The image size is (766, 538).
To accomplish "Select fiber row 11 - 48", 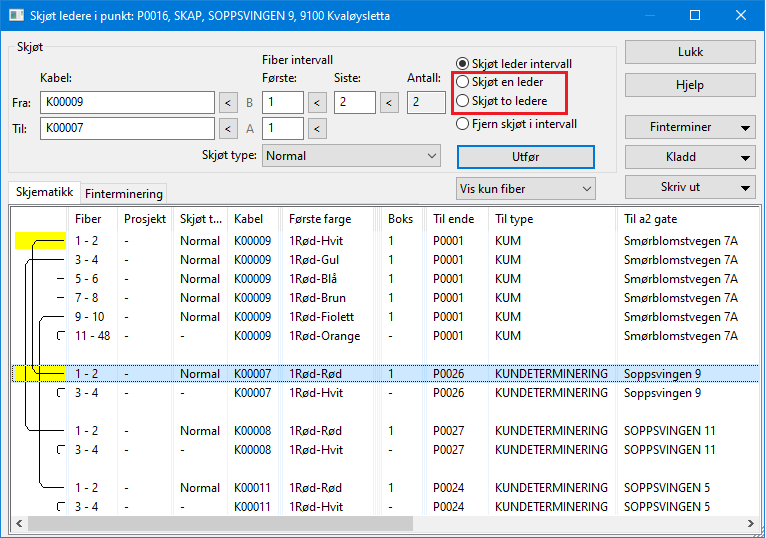I will tap(386, 336).
